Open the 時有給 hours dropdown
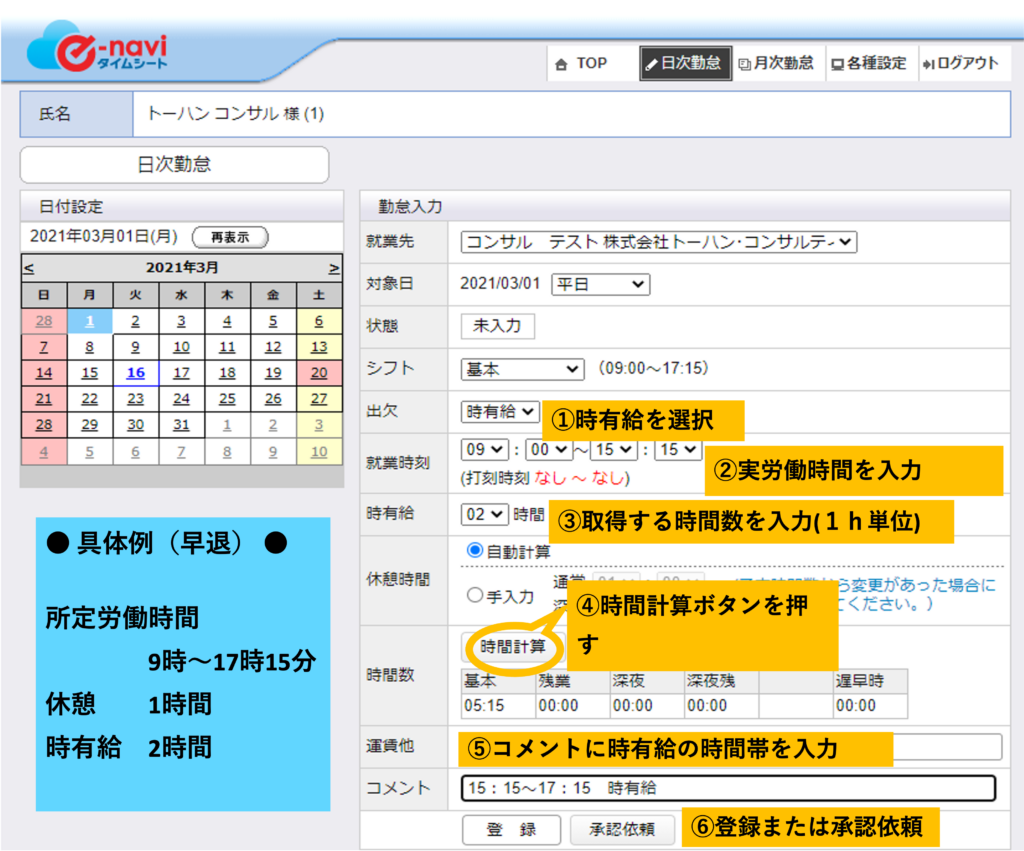The height and width of the screenshot is (851, 1024). click(x=484, y=514)
